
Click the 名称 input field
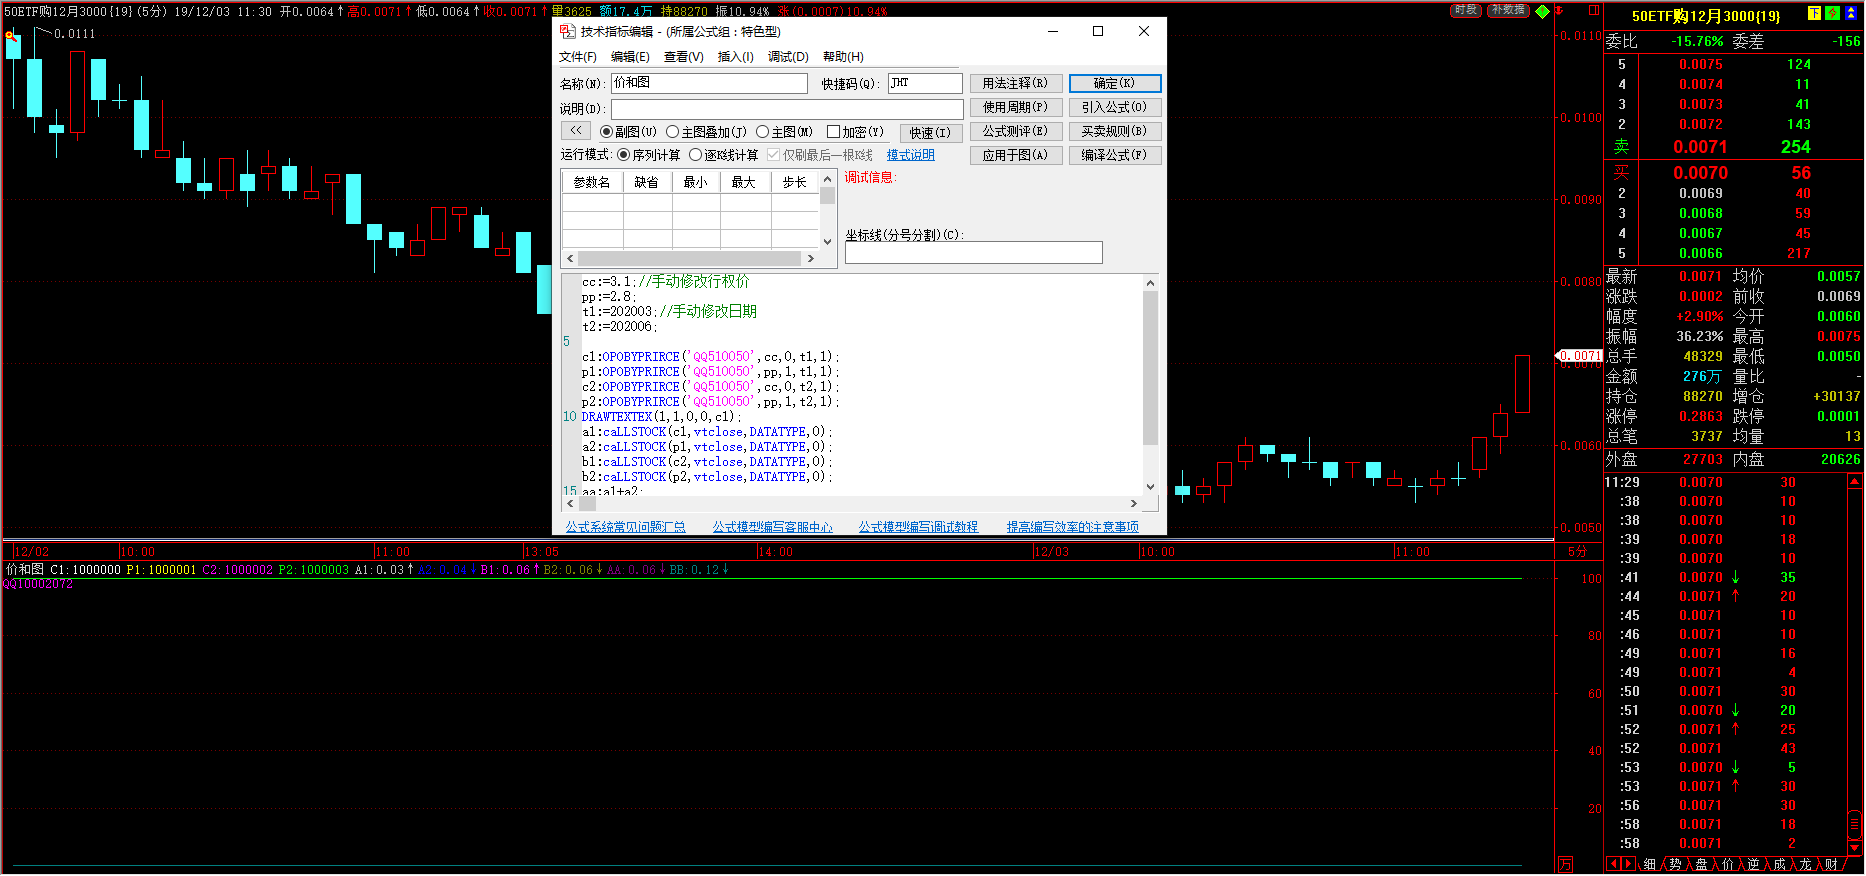click(x=709, y=83)
